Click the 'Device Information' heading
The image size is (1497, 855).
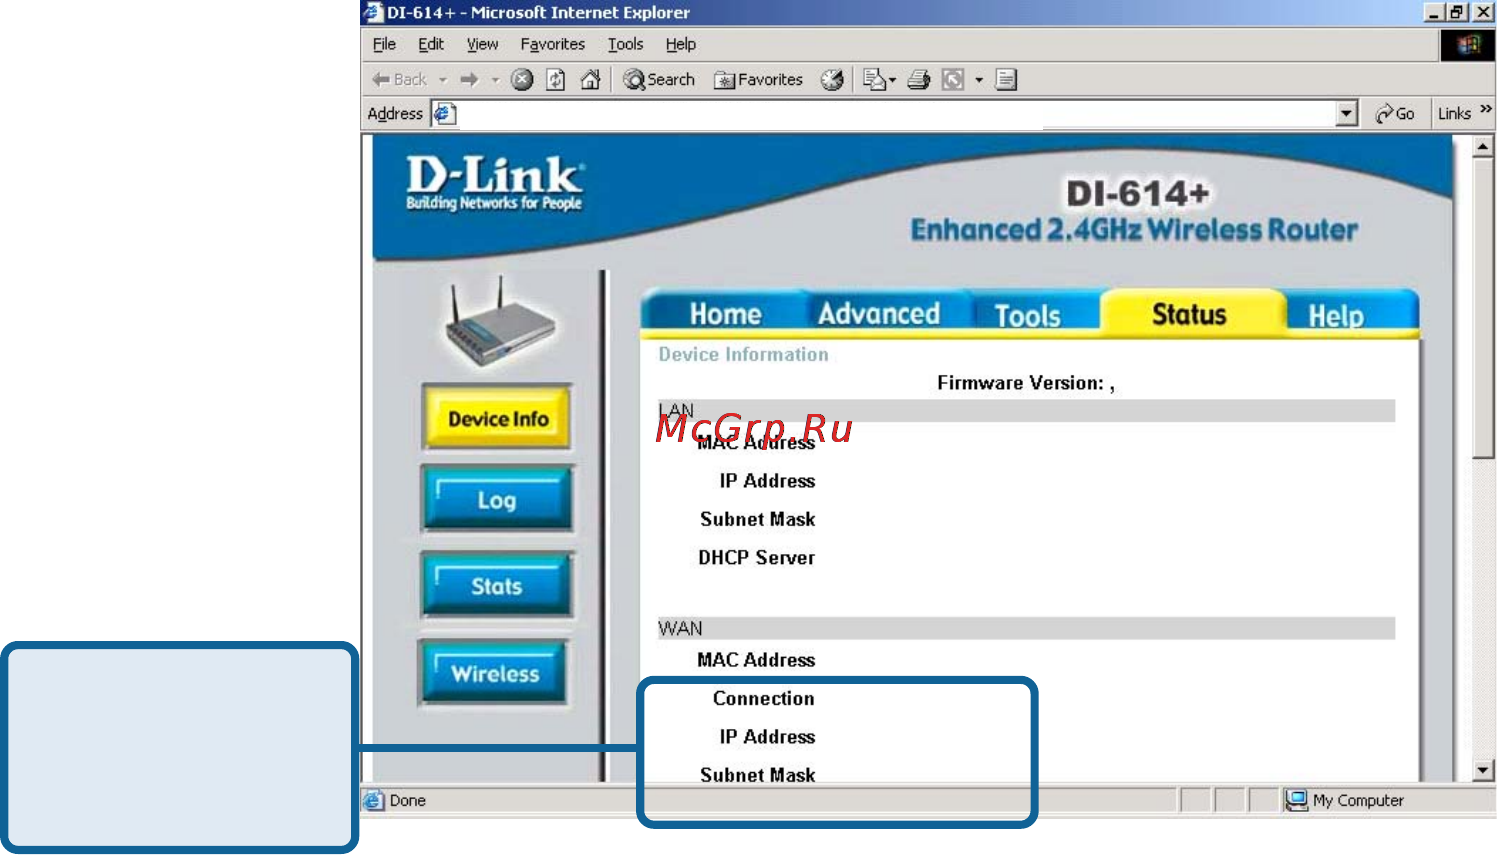pyautogui.click(x=743, y=354)
